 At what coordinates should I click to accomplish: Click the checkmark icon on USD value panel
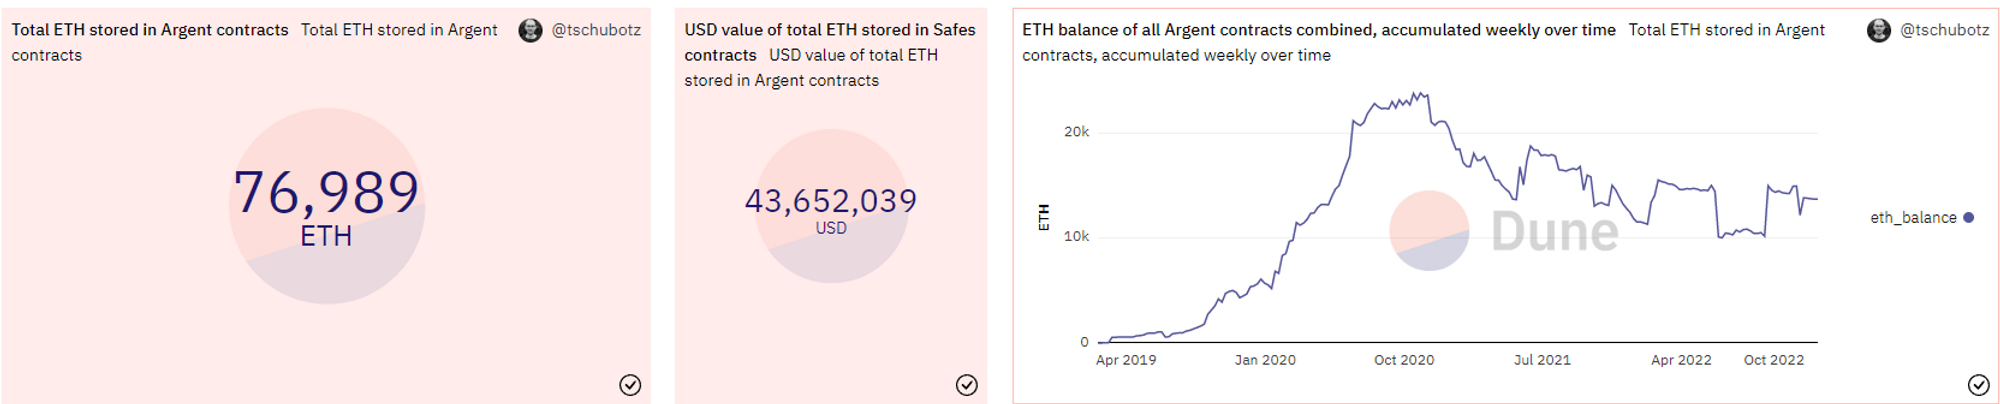click(967, 385)
